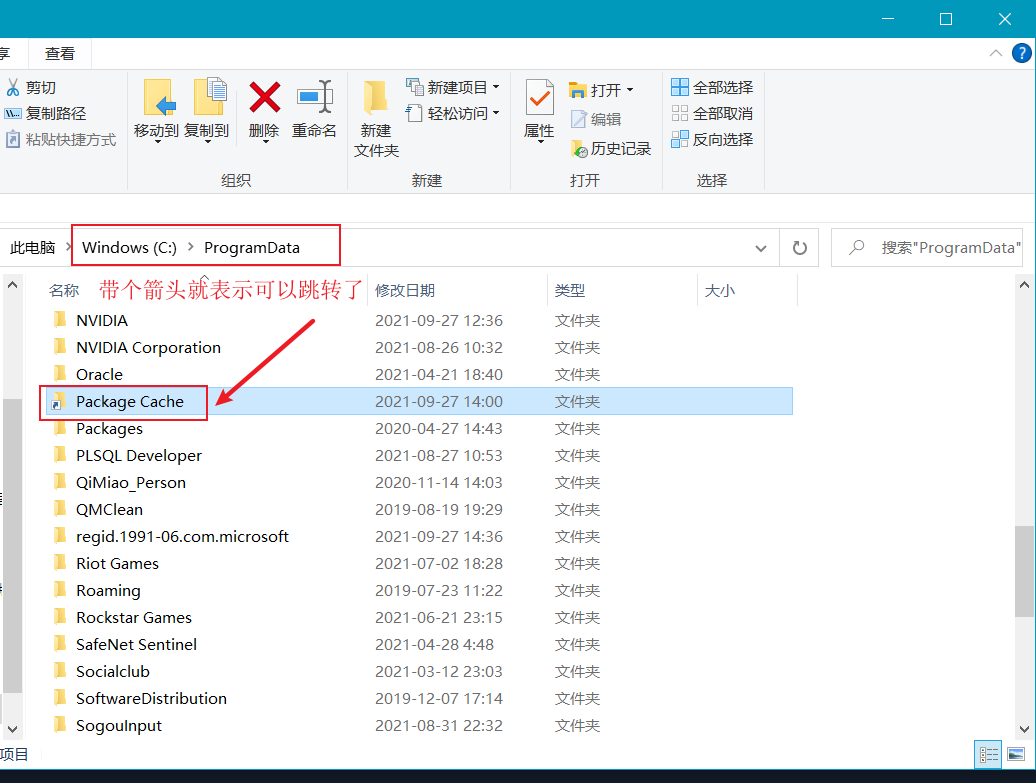Click the file list scrollbar up arrow
This screenshot has height=783, width=1036.
pyautogui.click(x=1024, y=285)
